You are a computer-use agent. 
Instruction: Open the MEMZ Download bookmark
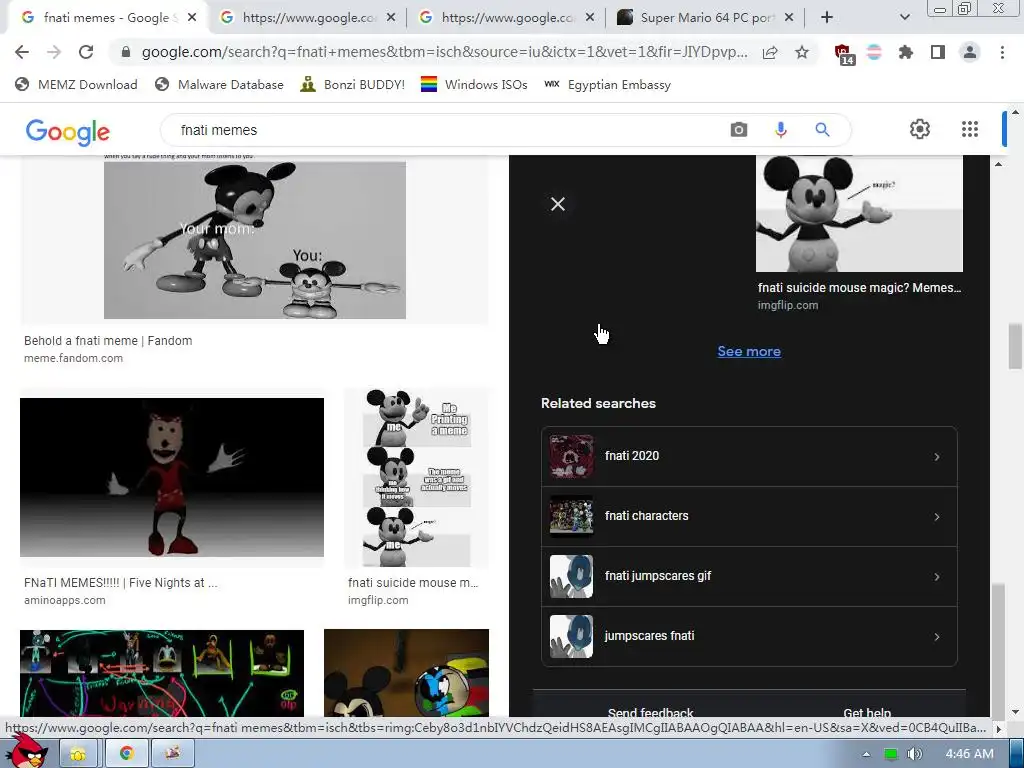[76, 85]
